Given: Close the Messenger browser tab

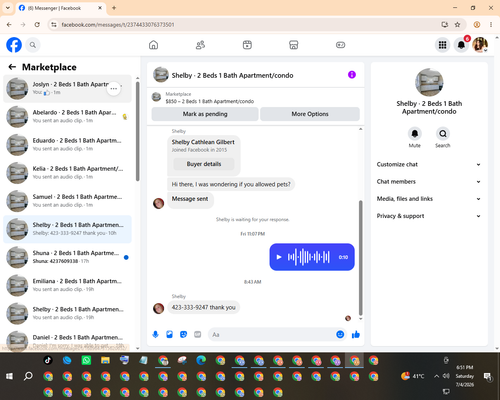Looking at the screenshot, I should (100, 8).
